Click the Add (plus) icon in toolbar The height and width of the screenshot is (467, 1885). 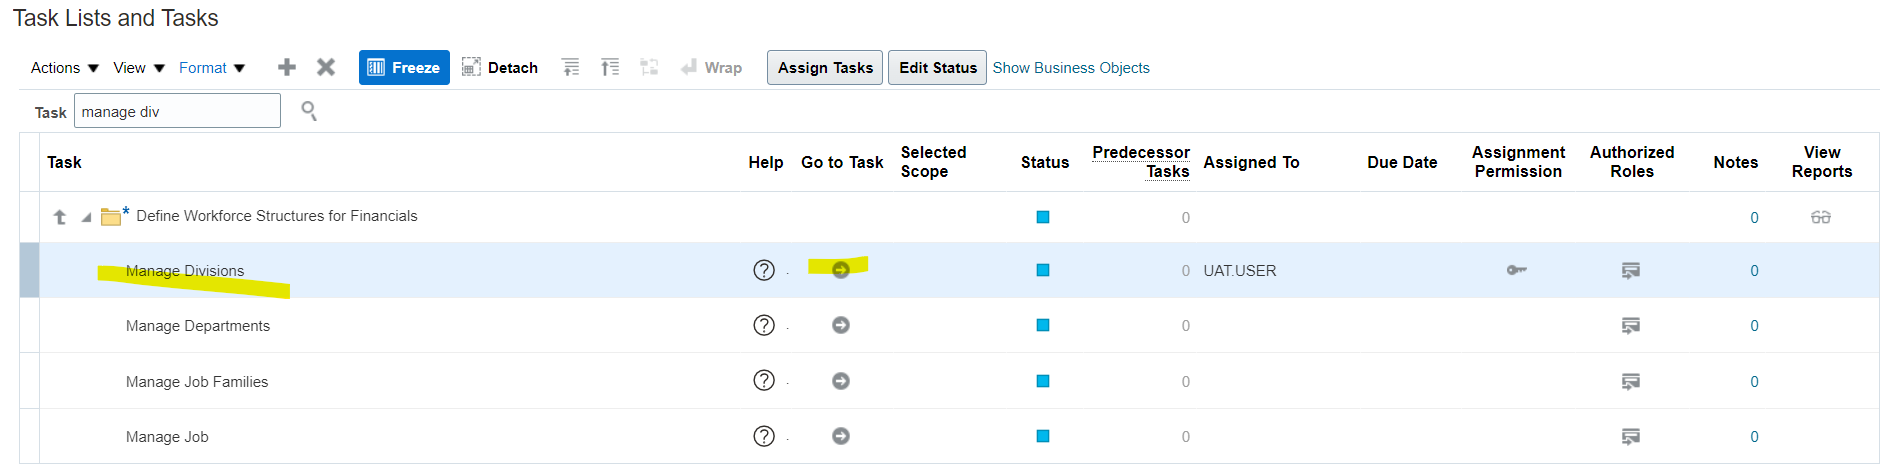[x=287, y=67]
